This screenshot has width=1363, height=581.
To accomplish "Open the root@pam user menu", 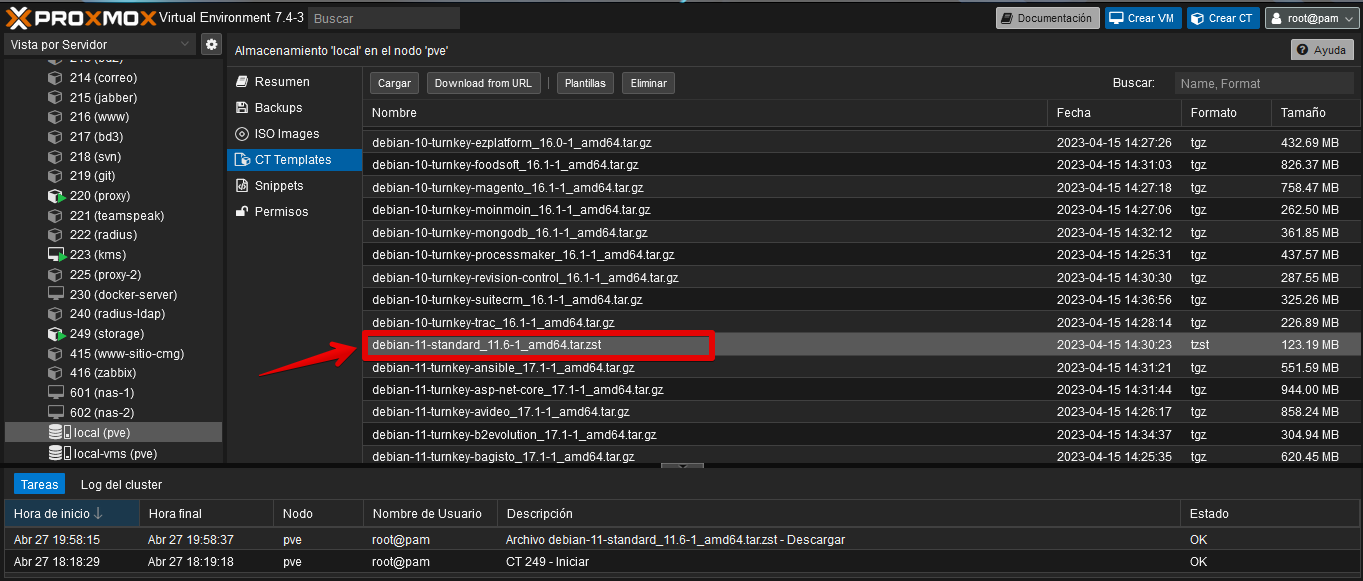I will (x=1311, y=17).
